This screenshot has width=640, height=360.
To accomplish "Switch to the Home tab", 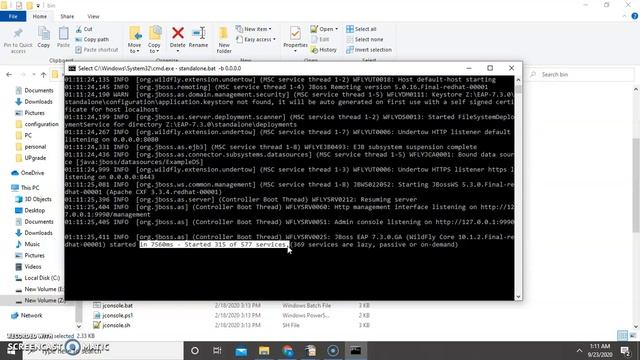I will point(40,16).
